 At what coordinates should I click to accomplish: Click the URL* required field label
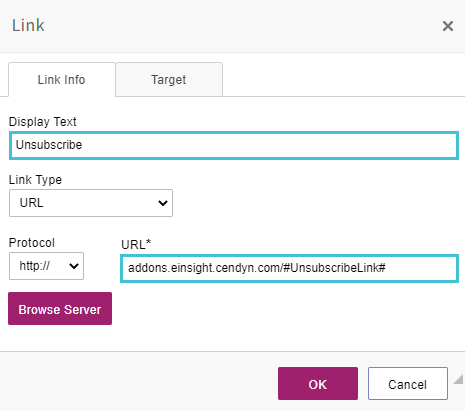coord(136,245)
